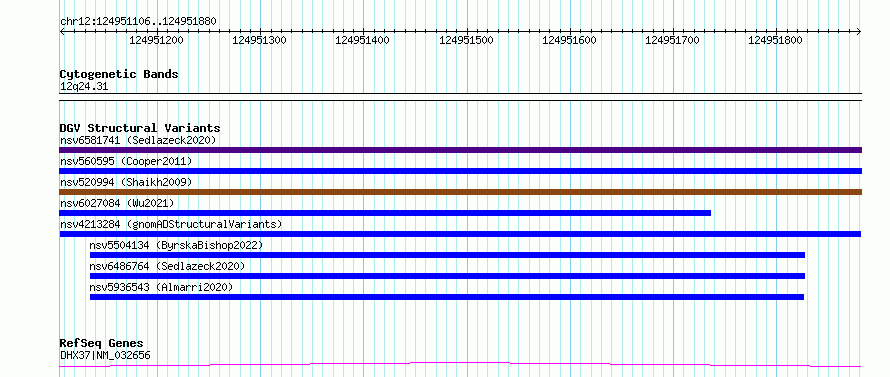The height and width of the screenshot is (377, 890).
Task: Open nsv520994 (Shaikh2009) variant label
Action: tap(126, 182)
